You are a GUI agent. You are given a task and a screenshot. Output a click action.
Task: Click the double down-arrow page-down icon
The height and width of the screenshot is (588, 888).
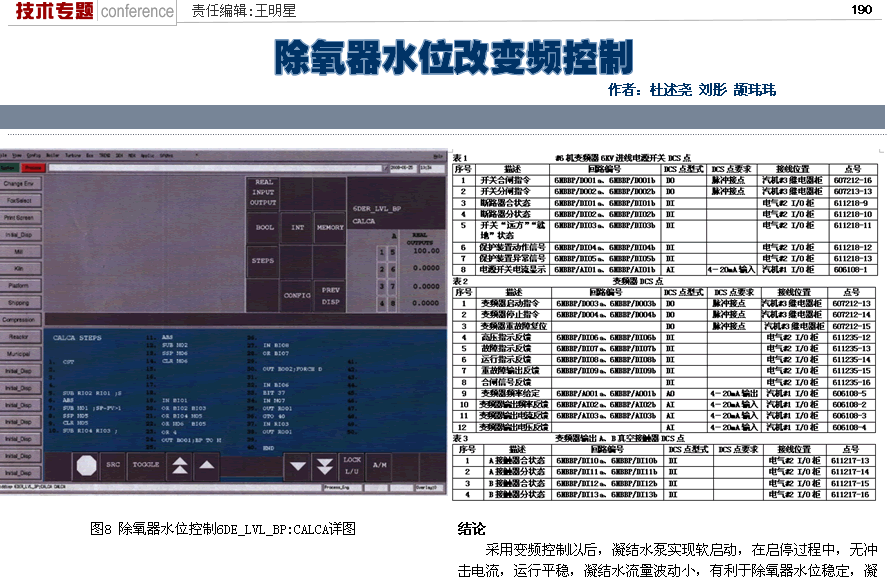(325, 466)
